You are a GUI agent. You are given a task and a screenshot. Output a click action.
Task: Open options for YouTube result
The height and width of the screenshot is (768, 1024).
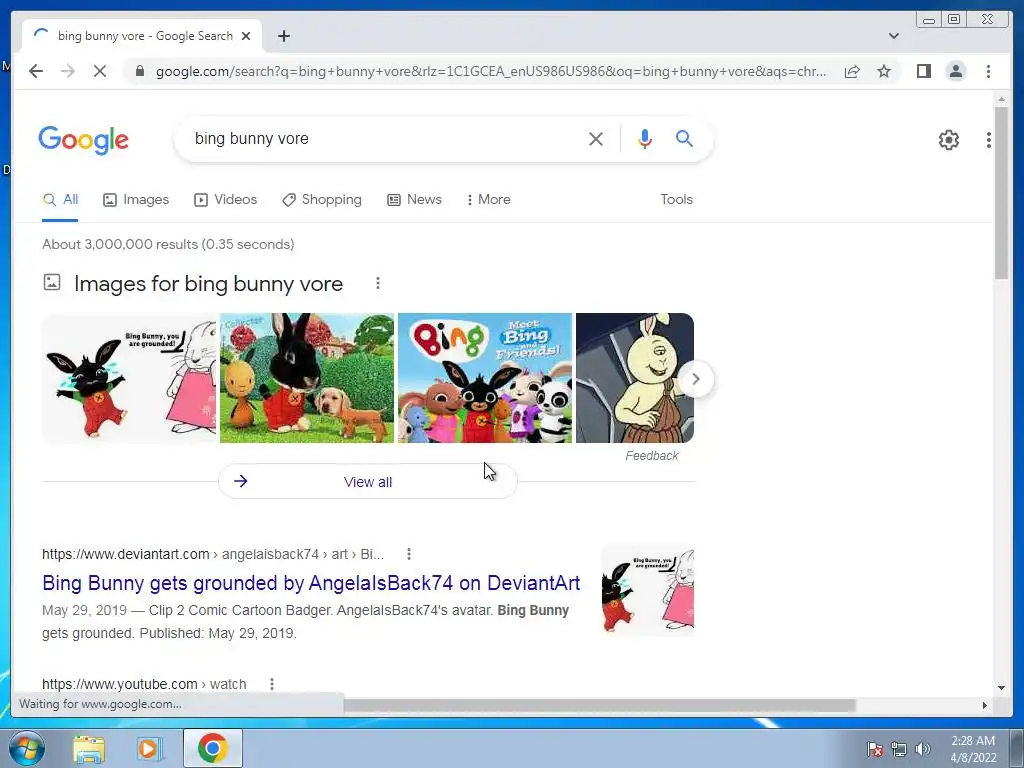click(272, 684)
